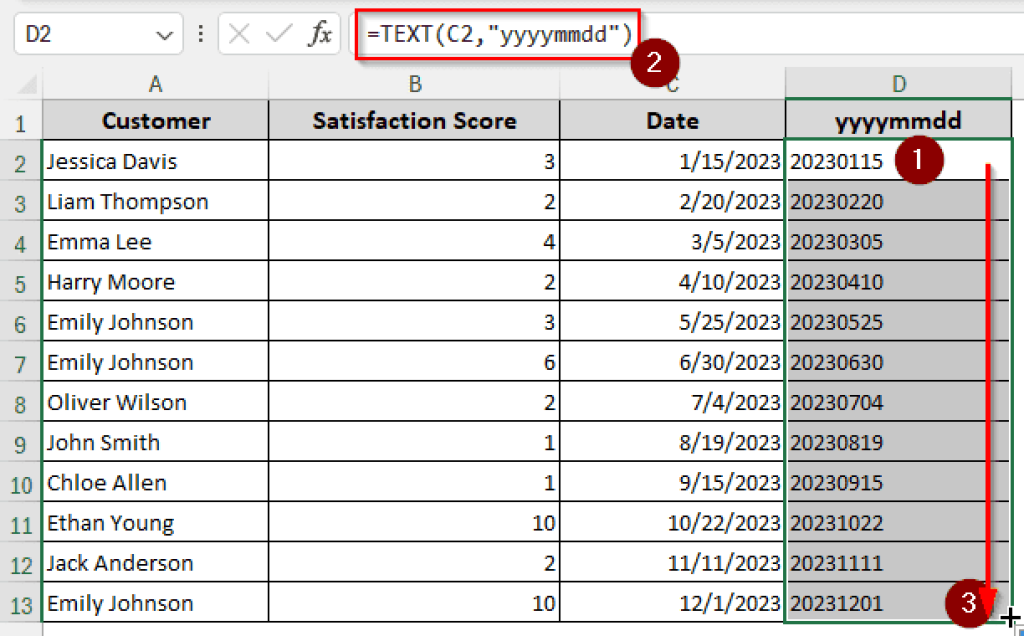Select column header A
This screenshot has height=636, width=1024.
[155, 82]
